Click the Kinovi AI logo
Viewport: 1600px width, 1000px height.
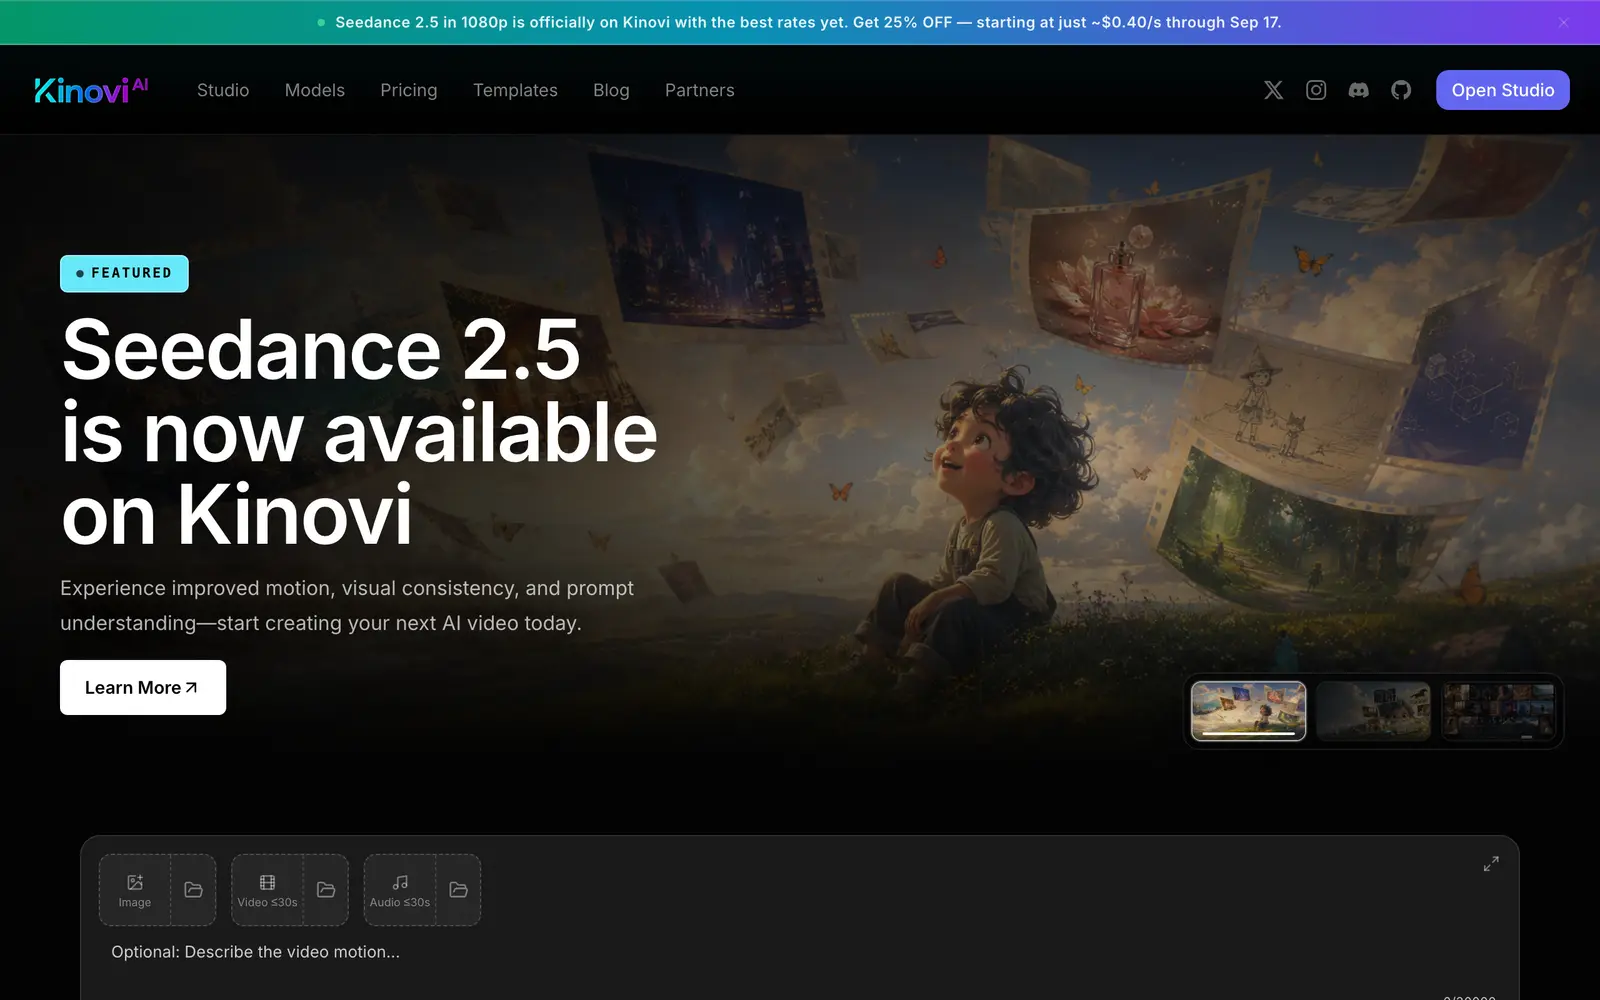(x=91, y=90)
